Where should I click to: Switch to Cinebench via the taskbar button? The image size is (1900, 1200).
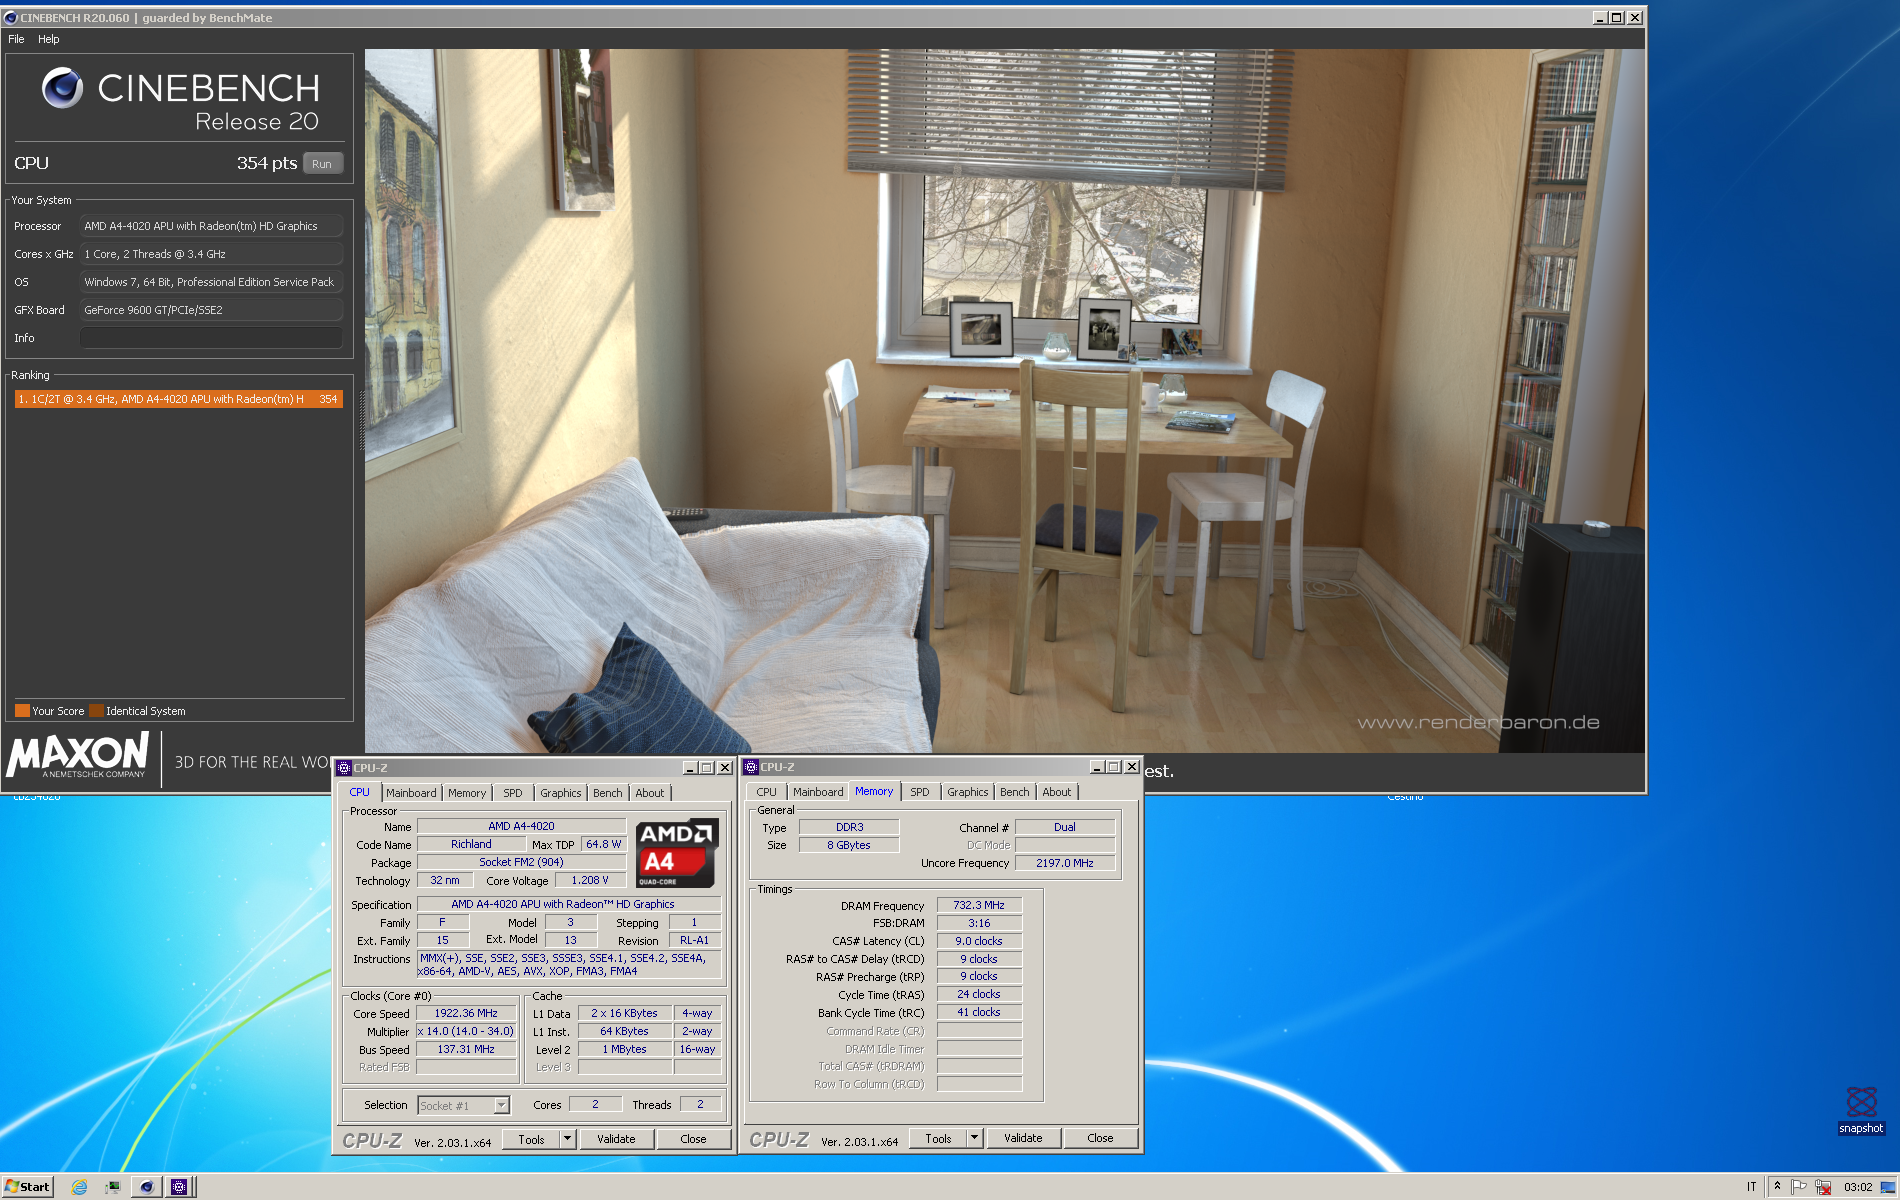coord(147,1187)
